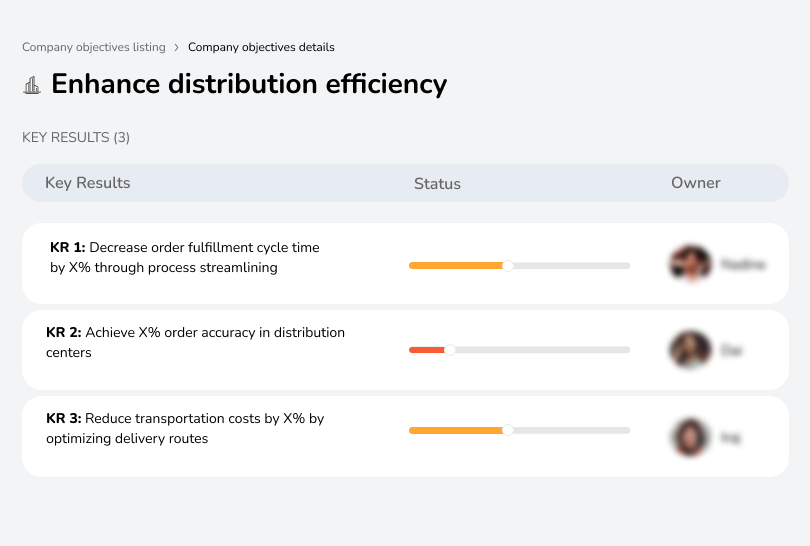Click the breadcrumb chevron separator arrow

(x=177, y=48)
